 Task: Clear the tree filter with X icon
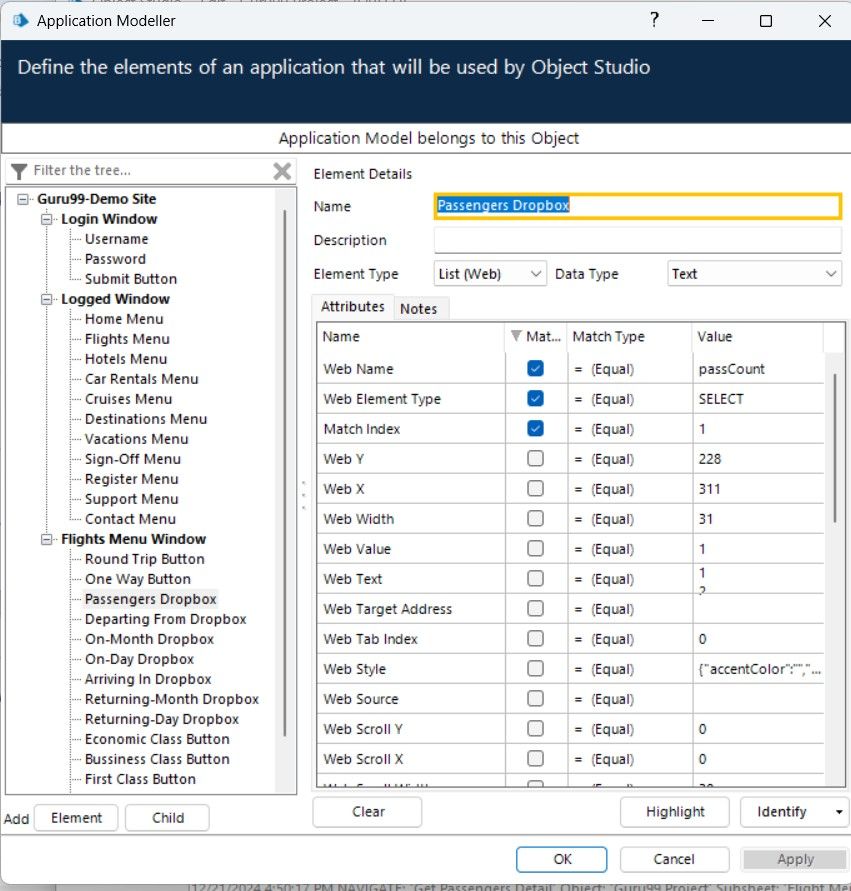pyautogui.click(x=283, y=171)
